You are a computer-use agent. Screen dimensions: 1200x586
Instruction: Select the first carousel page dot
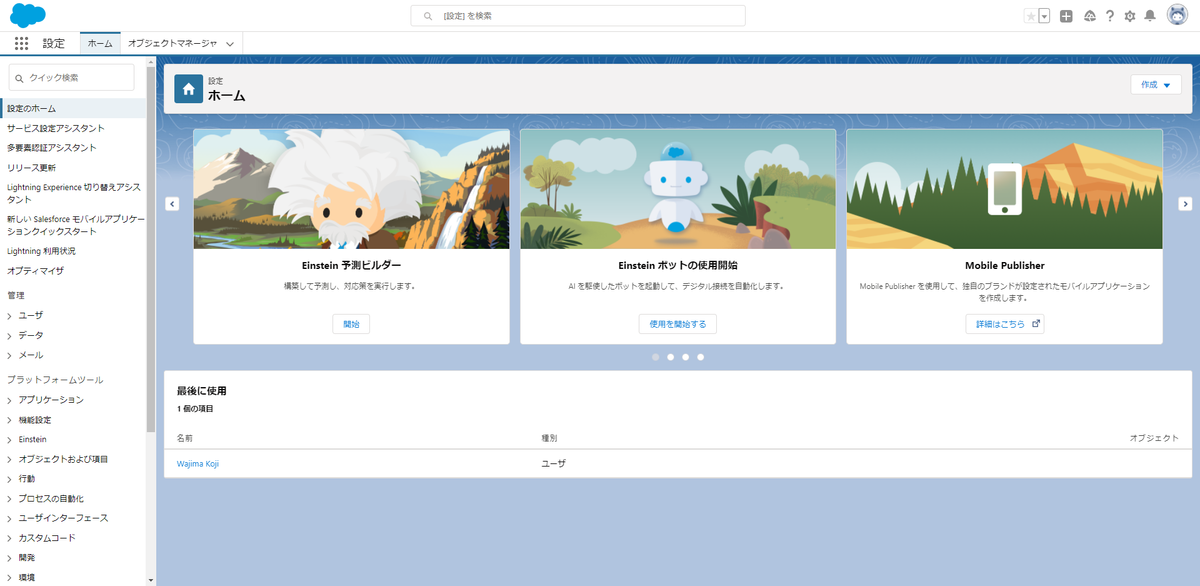pyautogui.click(x=655, y=356)
